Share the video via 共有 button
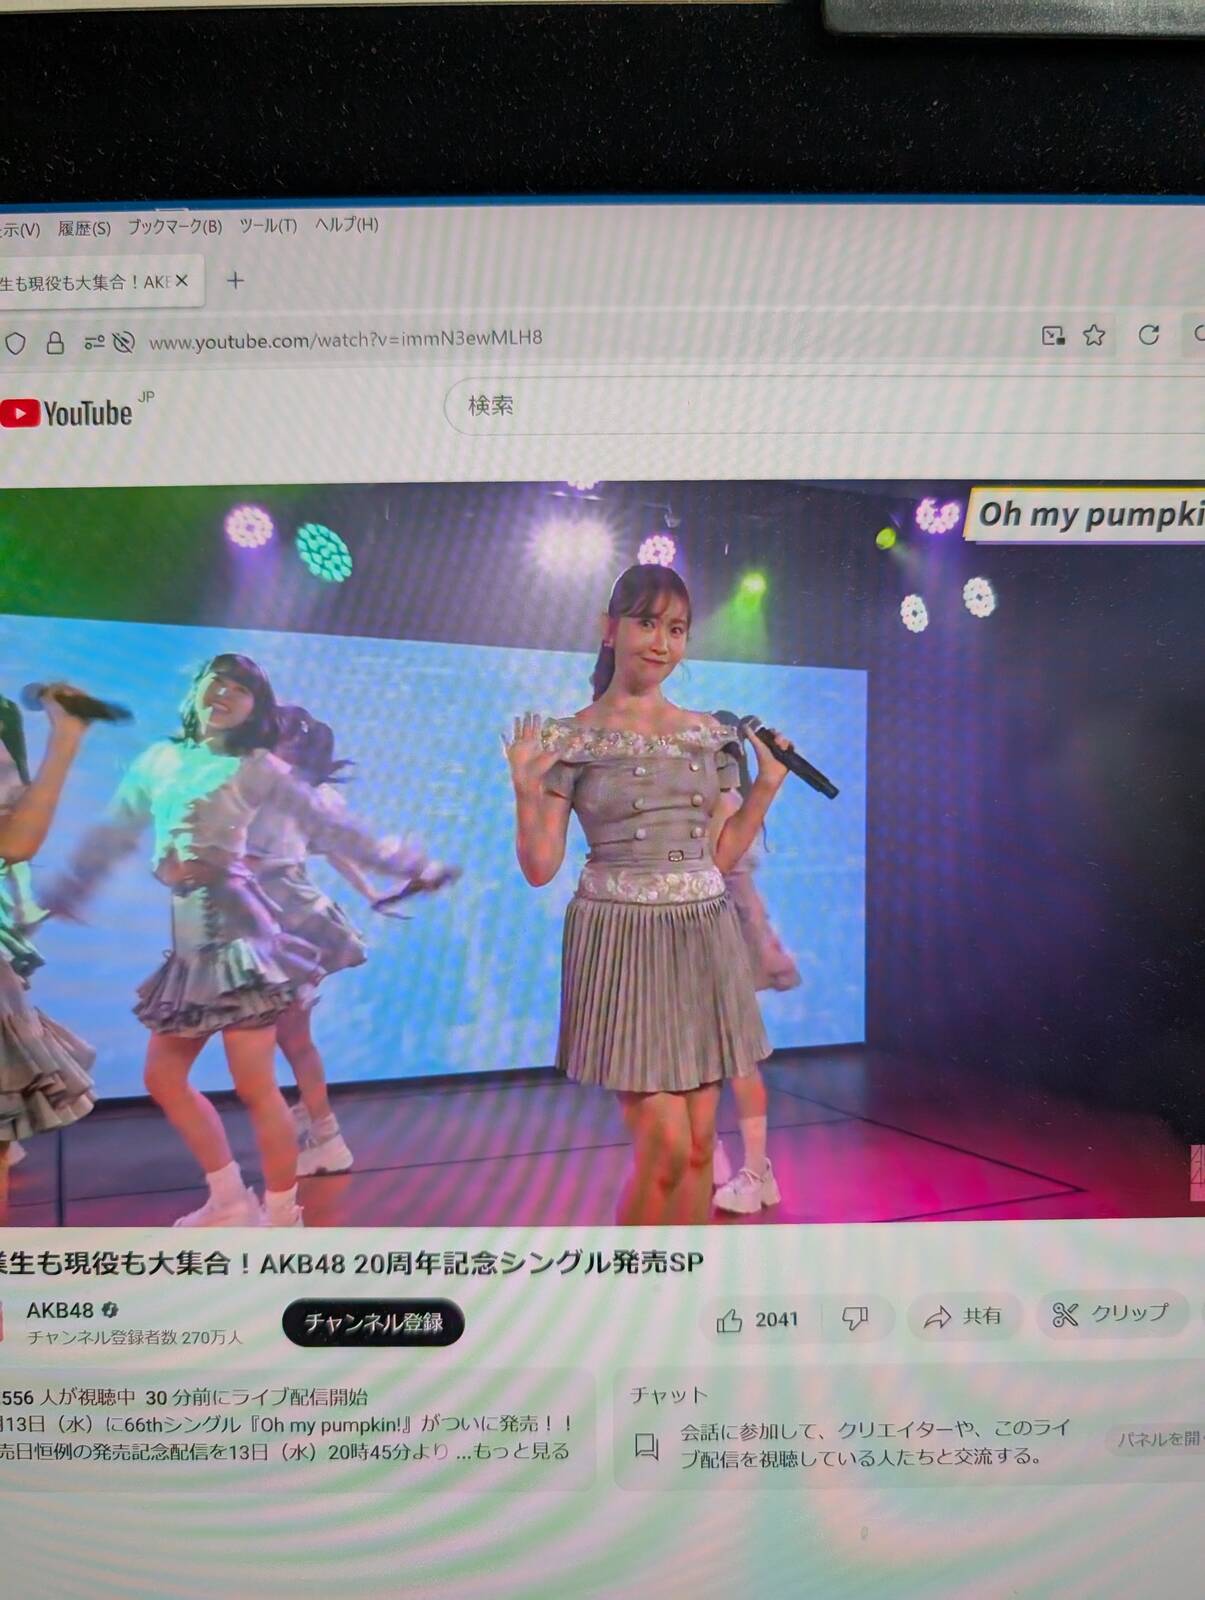 [x=963, y=1317]
